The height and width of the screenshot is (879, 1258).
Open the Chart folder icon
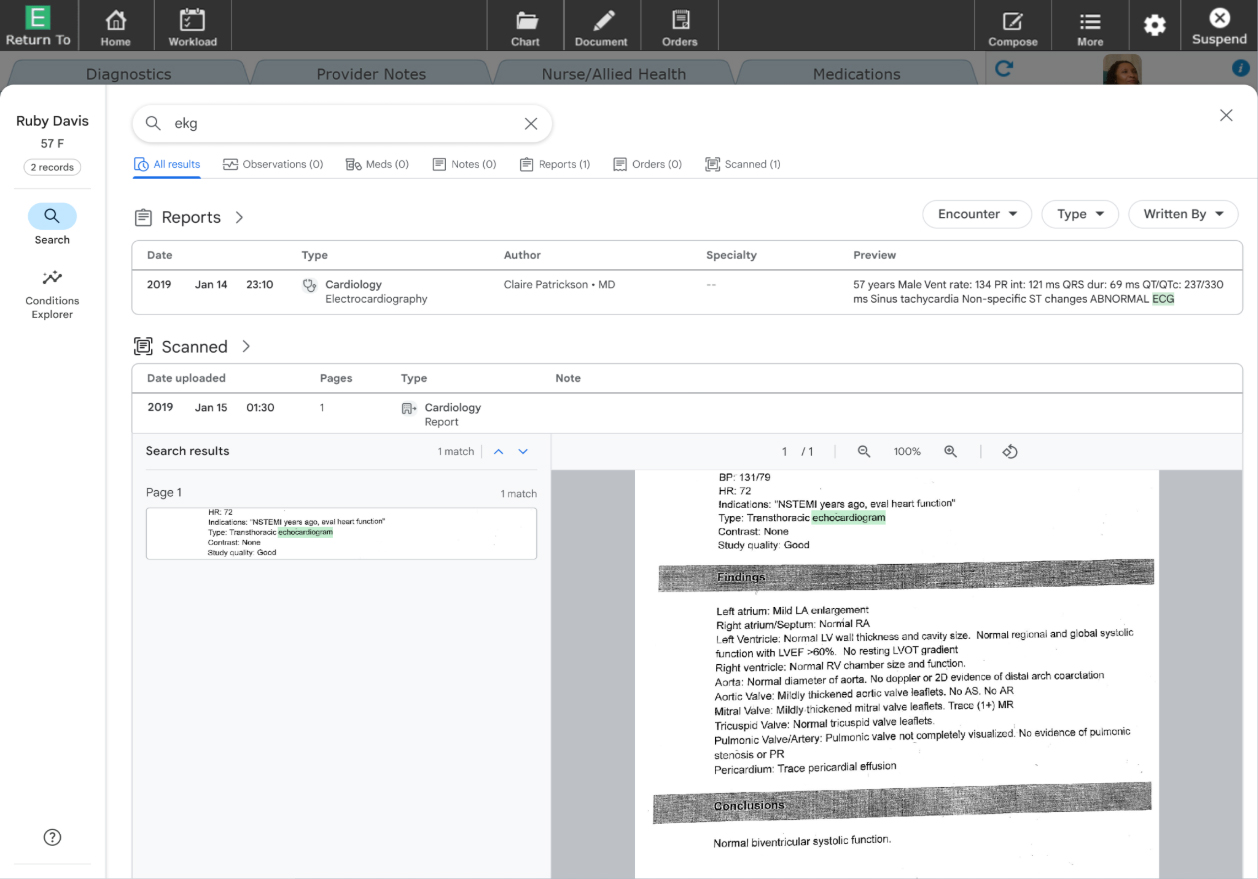525,26
